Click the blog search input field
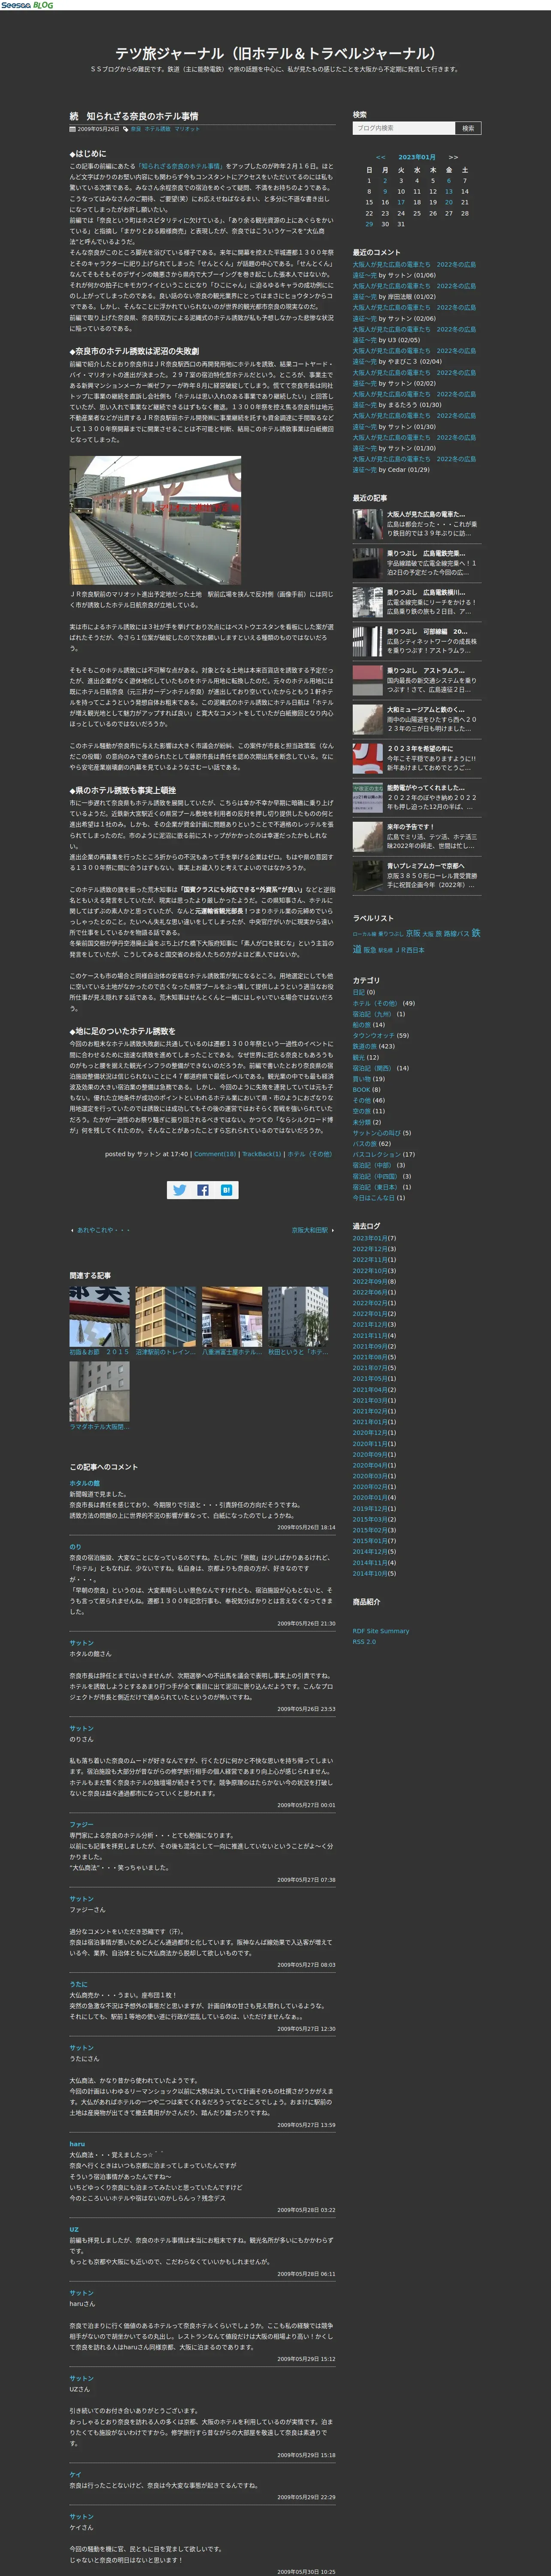The width and height of the screenshot is (551, 2576). tap(404, 128)
